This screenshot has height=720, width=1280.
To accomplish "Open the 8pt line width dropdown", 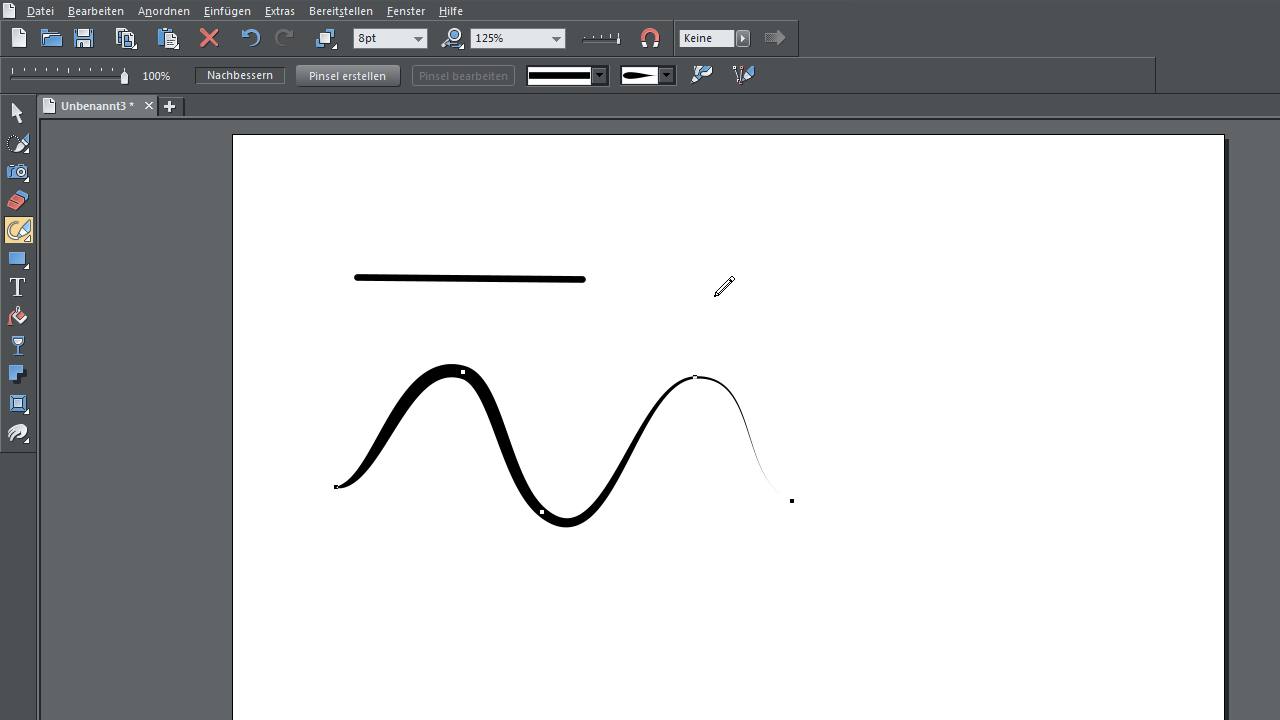I will click(418, 39).
